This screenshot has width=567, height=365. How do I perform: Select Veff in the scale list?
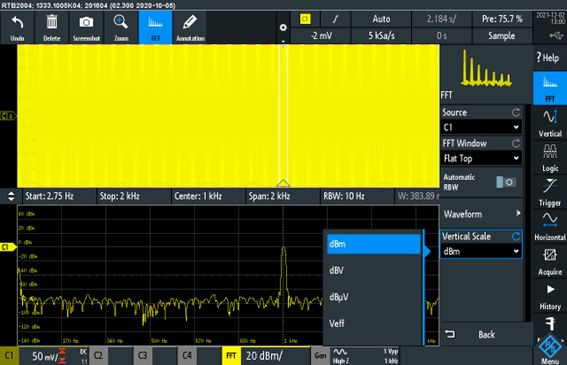point(374,323)
